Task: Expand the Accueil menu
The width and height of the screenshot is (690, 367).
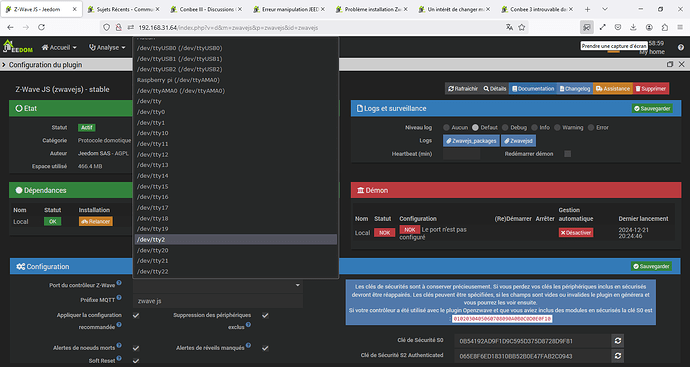Action: coord(59,47)
